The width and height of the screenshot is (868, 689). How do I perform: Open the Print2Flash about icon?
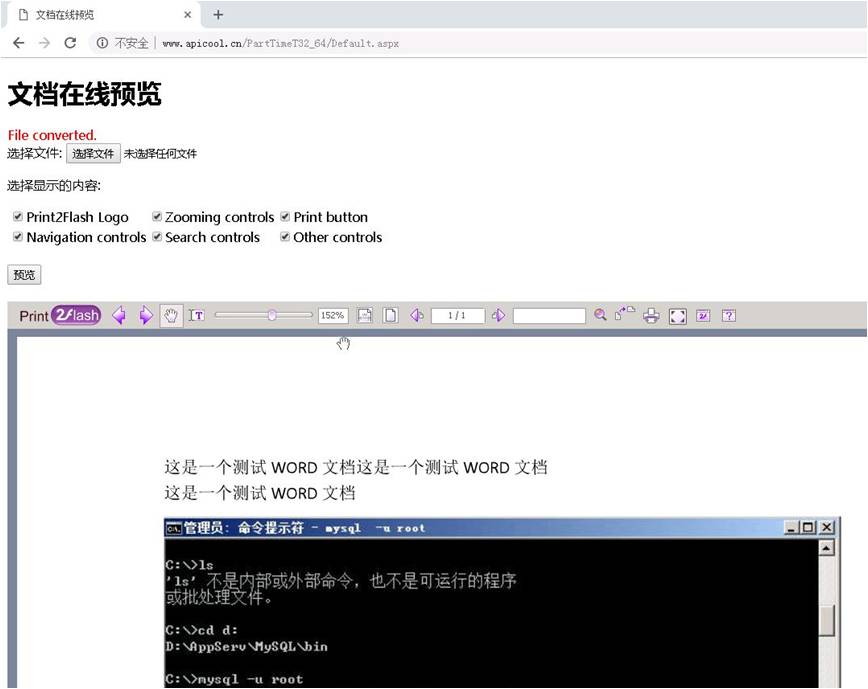pyautogui.click(x=703, y=315)
